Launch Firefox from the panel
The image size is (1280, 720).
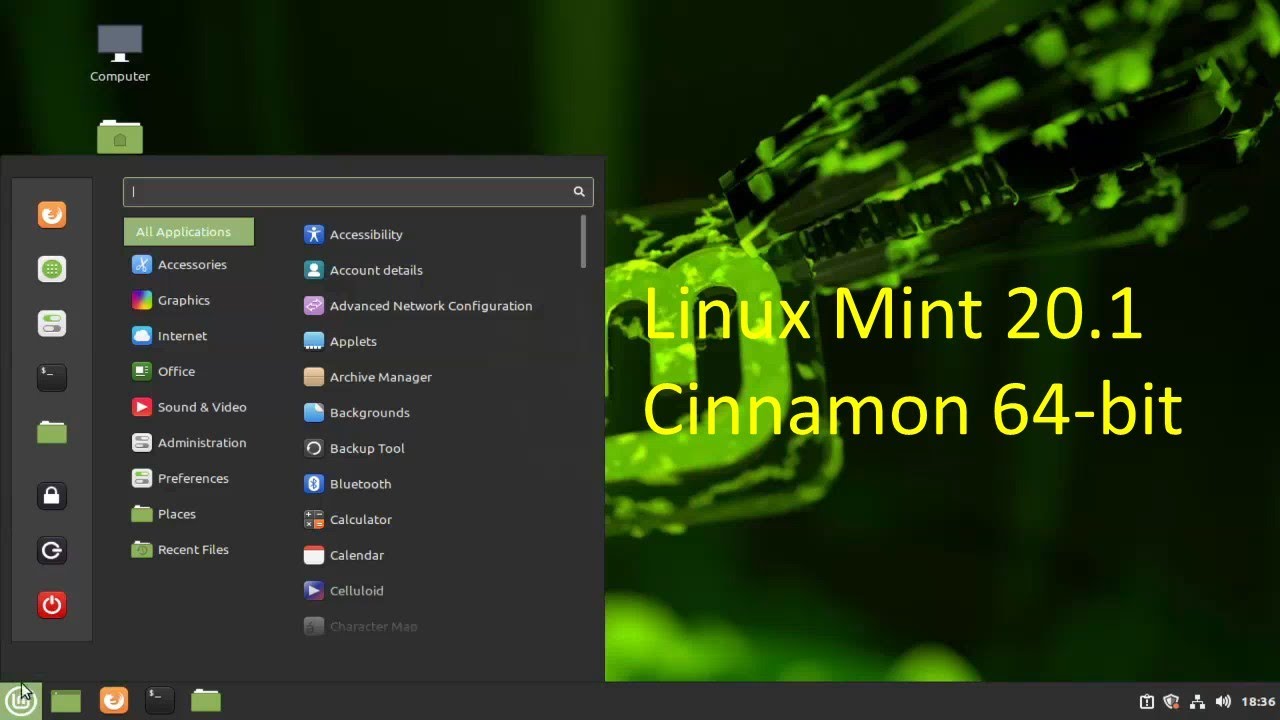point(114,700)
